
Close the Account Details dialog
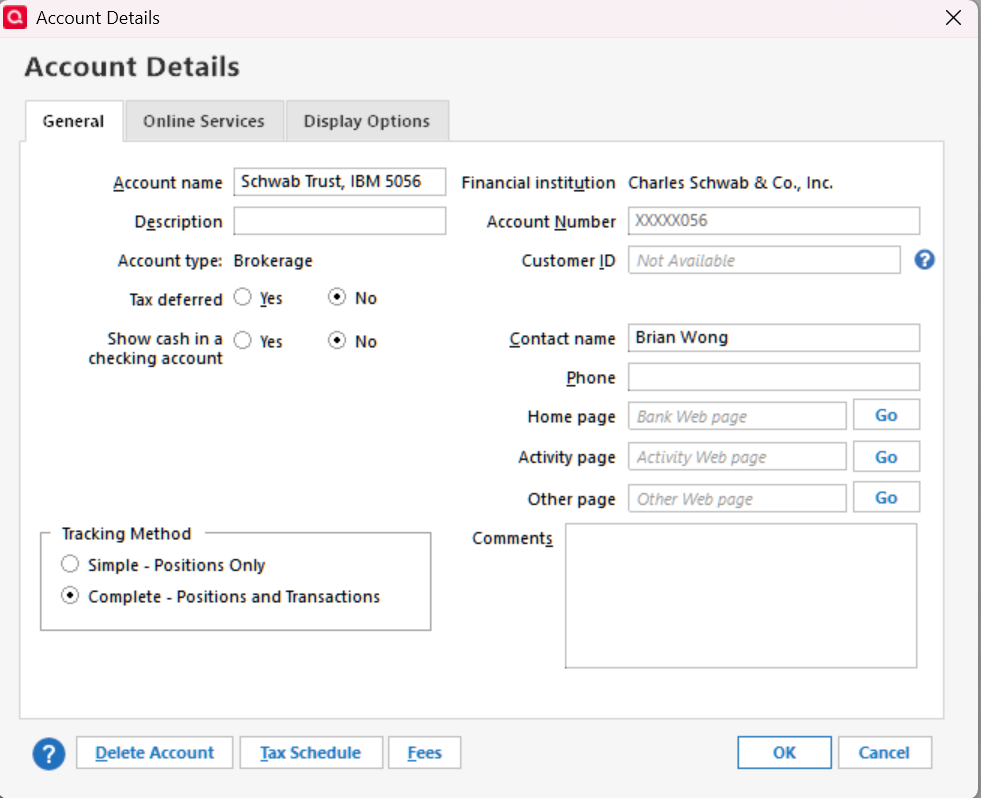(x=953, y=18)
